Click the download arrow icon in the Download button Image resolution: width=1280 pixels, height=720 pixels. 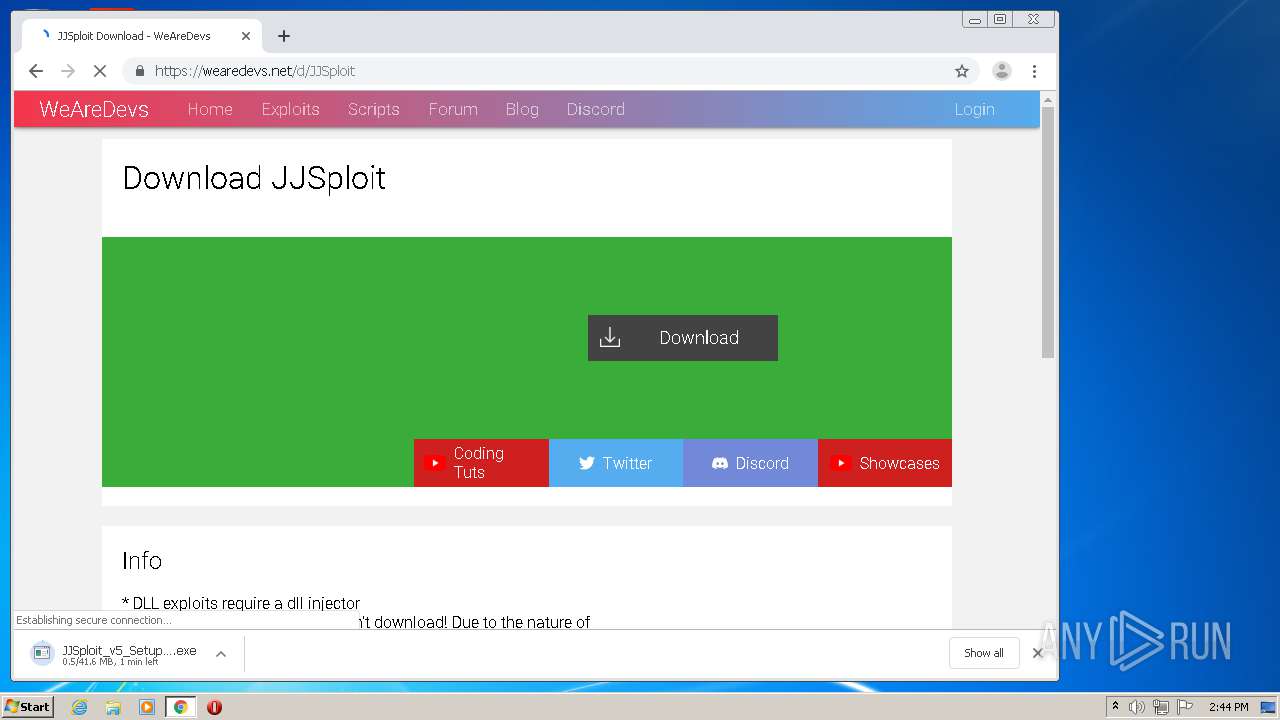coord(610,338)
